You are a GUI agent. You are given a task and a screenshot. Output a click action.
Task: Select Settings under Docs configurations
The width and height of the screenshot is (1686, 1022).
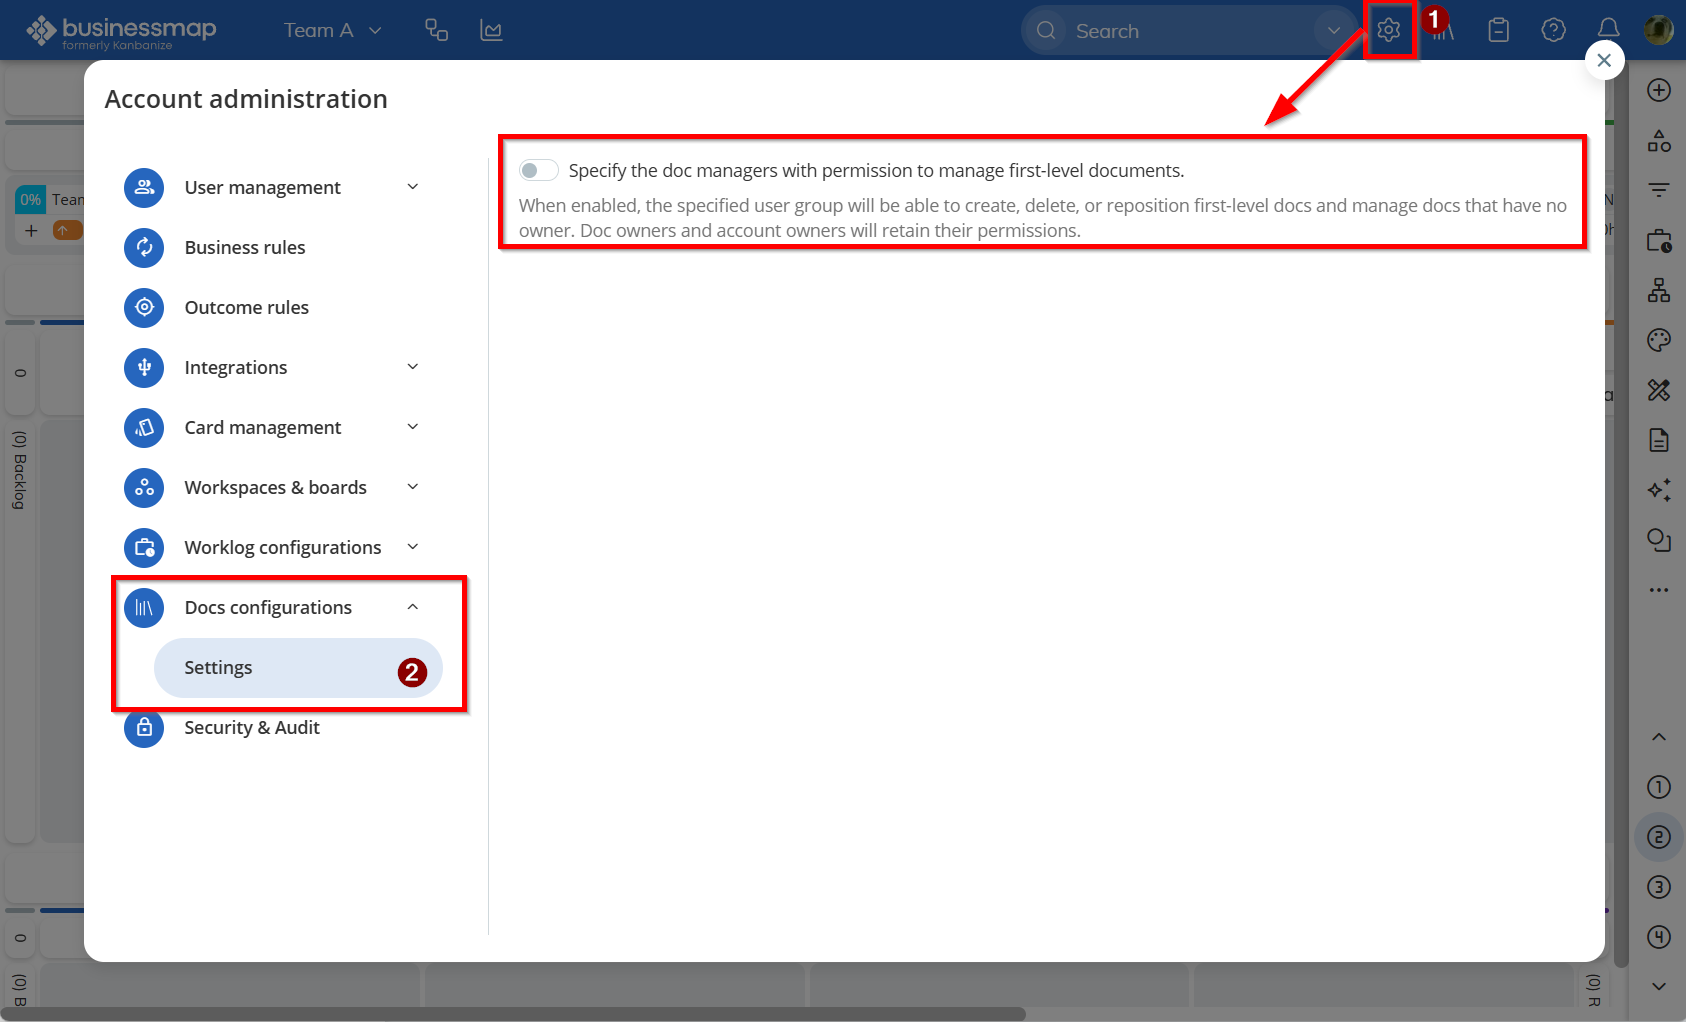[219, 668]
